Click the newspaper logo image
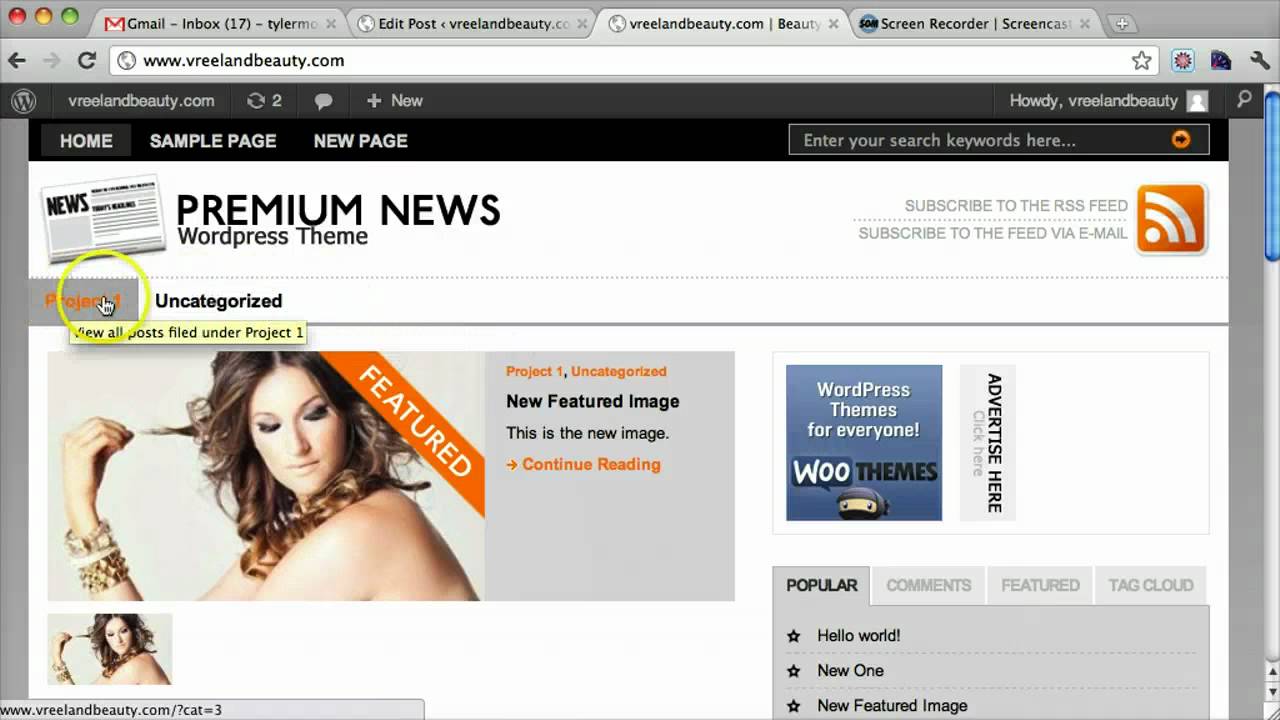 [102, 218]
